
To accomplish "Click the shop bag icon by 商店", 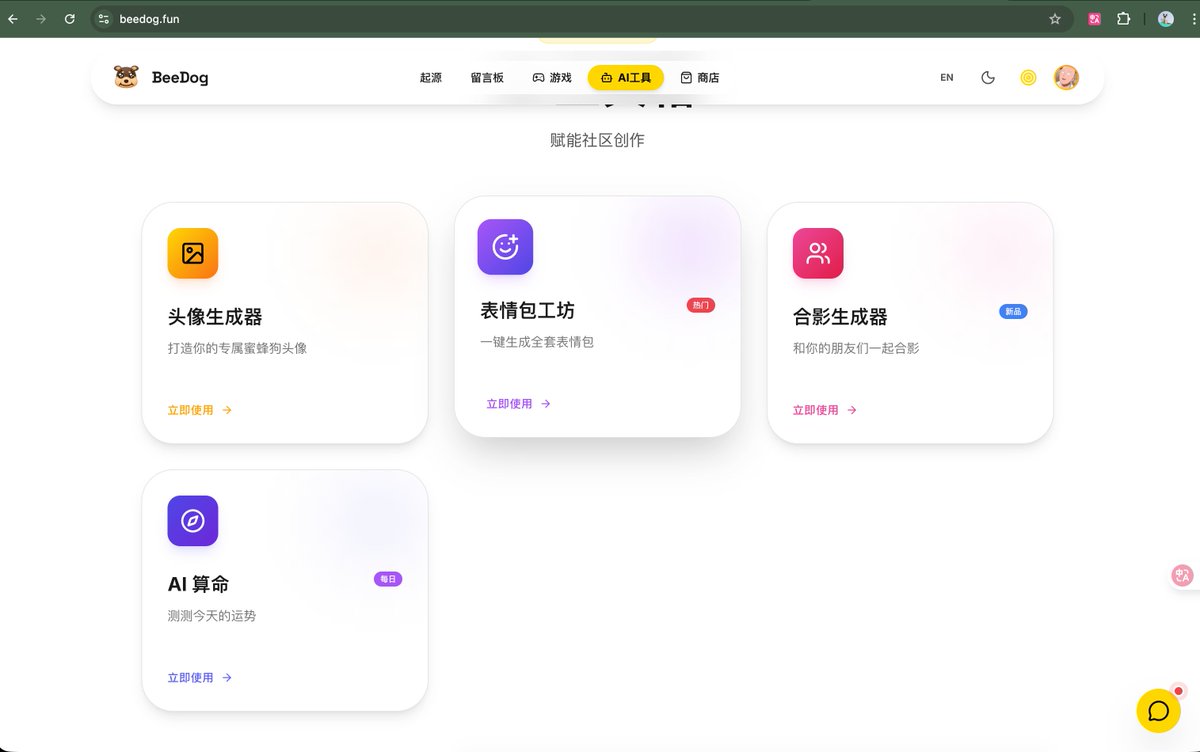I will [x=686, y=78].
